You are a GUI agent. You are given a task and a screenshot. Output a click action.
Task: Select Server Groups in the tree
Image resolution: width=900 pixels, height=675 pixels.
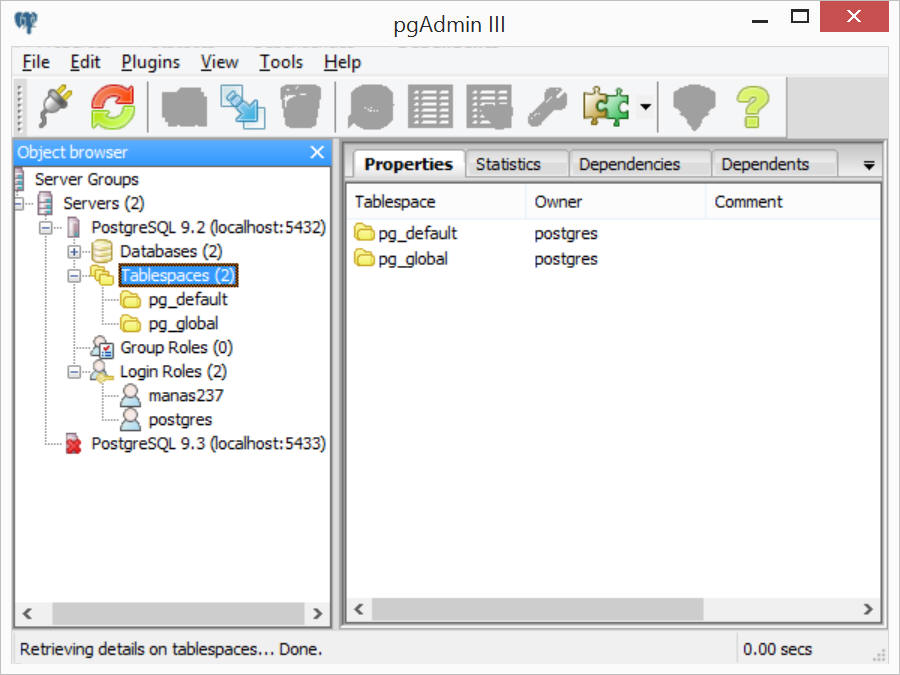87,179
